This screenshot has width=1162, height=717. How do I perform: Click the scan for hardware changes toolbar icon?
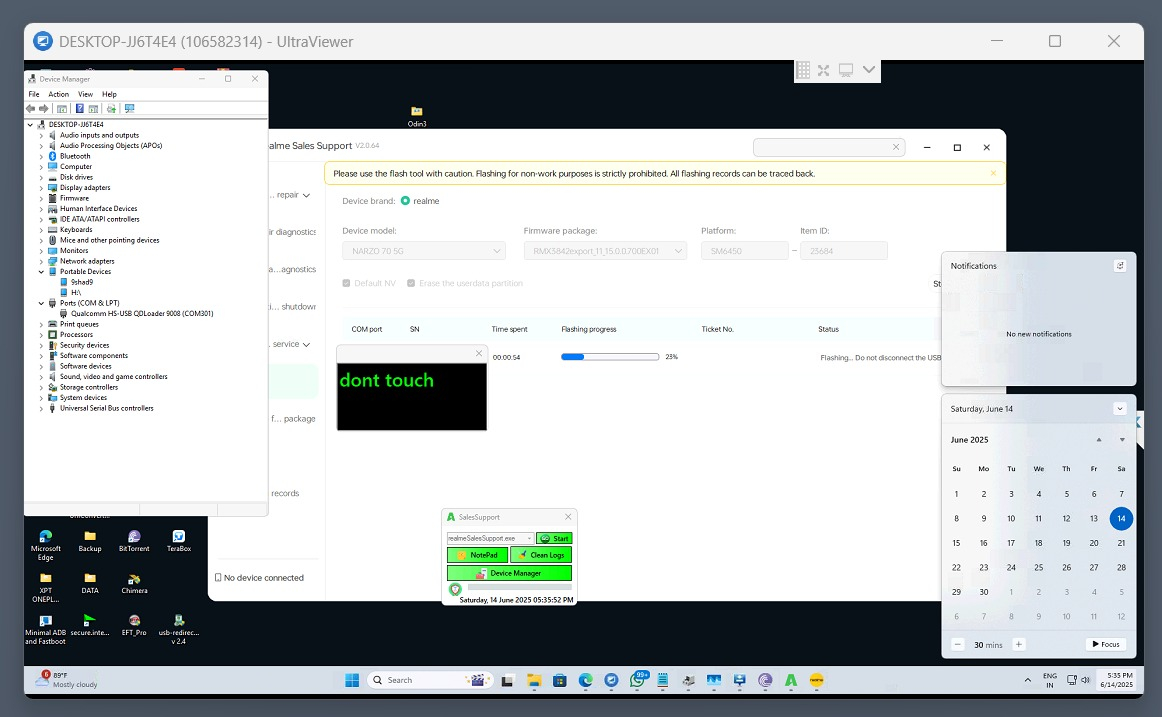coord(129,108)
